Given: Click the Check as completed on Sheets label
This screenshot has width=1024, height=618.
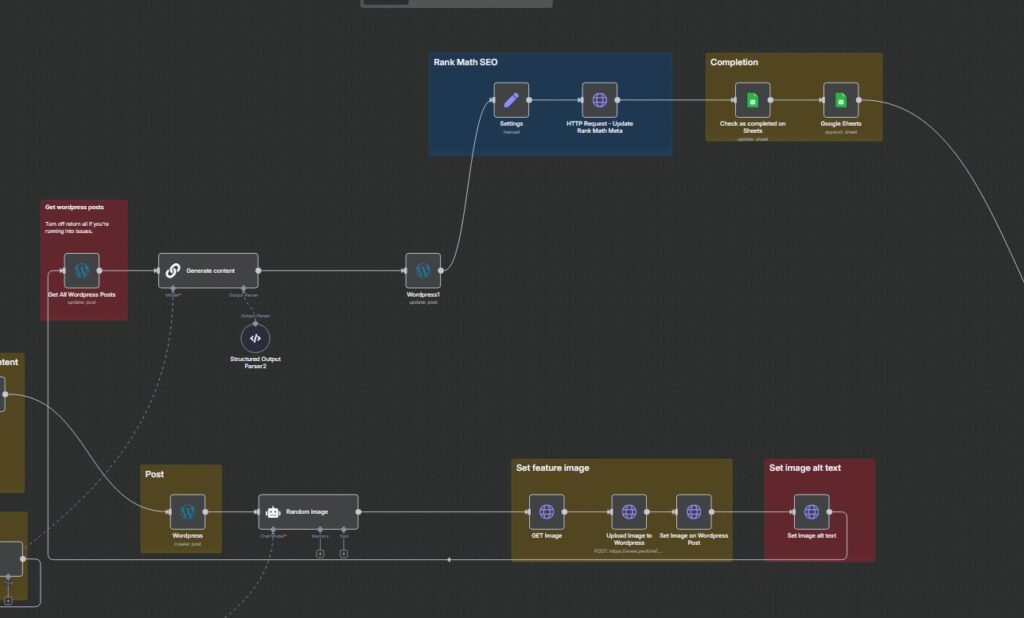Looking at the screenshot, I should point(752,127).
